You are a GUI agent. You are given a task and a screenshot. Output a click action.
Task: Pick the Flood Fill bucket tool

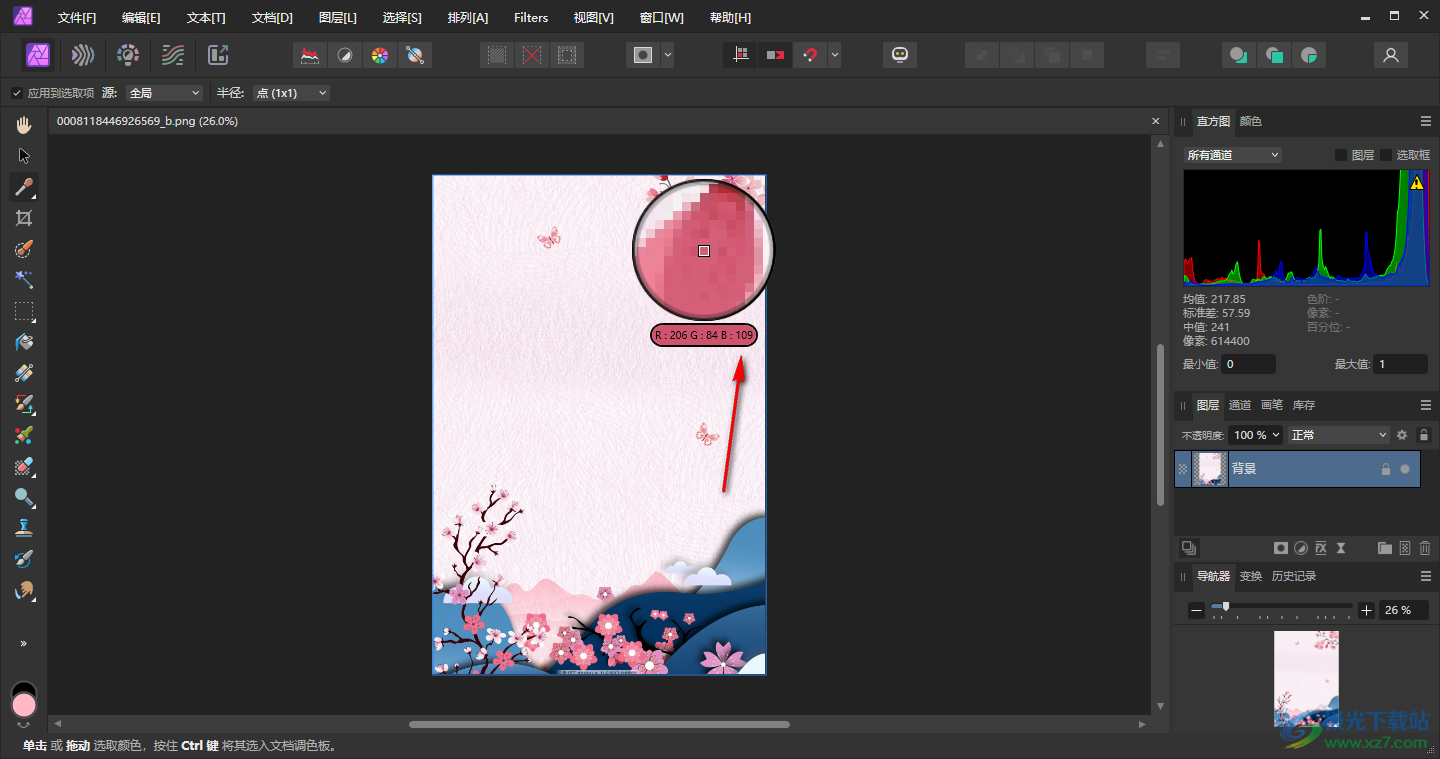24,342
